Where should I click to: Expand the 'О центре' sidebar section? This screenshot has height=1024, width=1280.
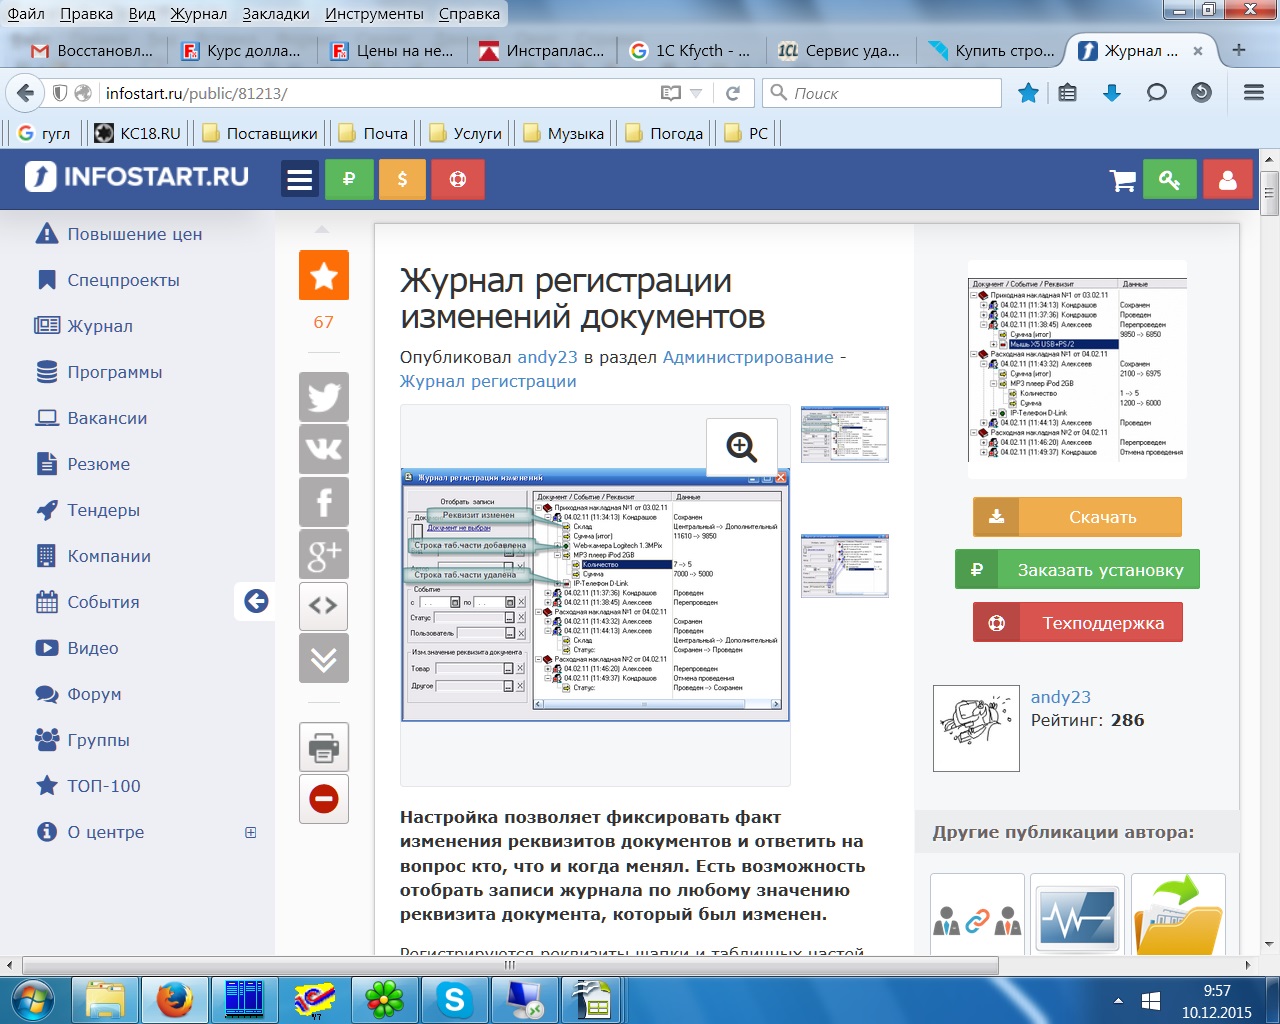point(250,832)
